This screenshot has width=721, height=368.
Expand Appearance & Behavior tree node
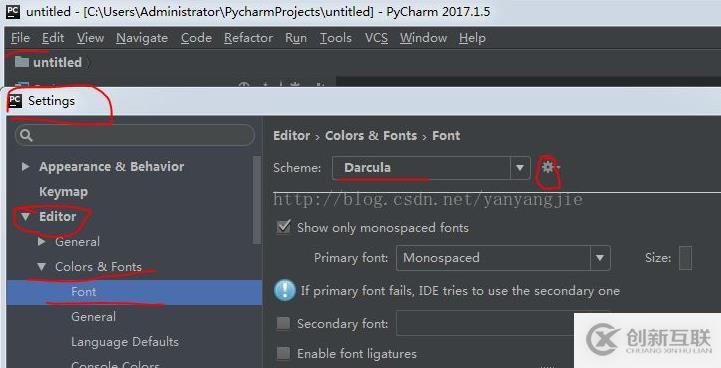coord(25,167)
